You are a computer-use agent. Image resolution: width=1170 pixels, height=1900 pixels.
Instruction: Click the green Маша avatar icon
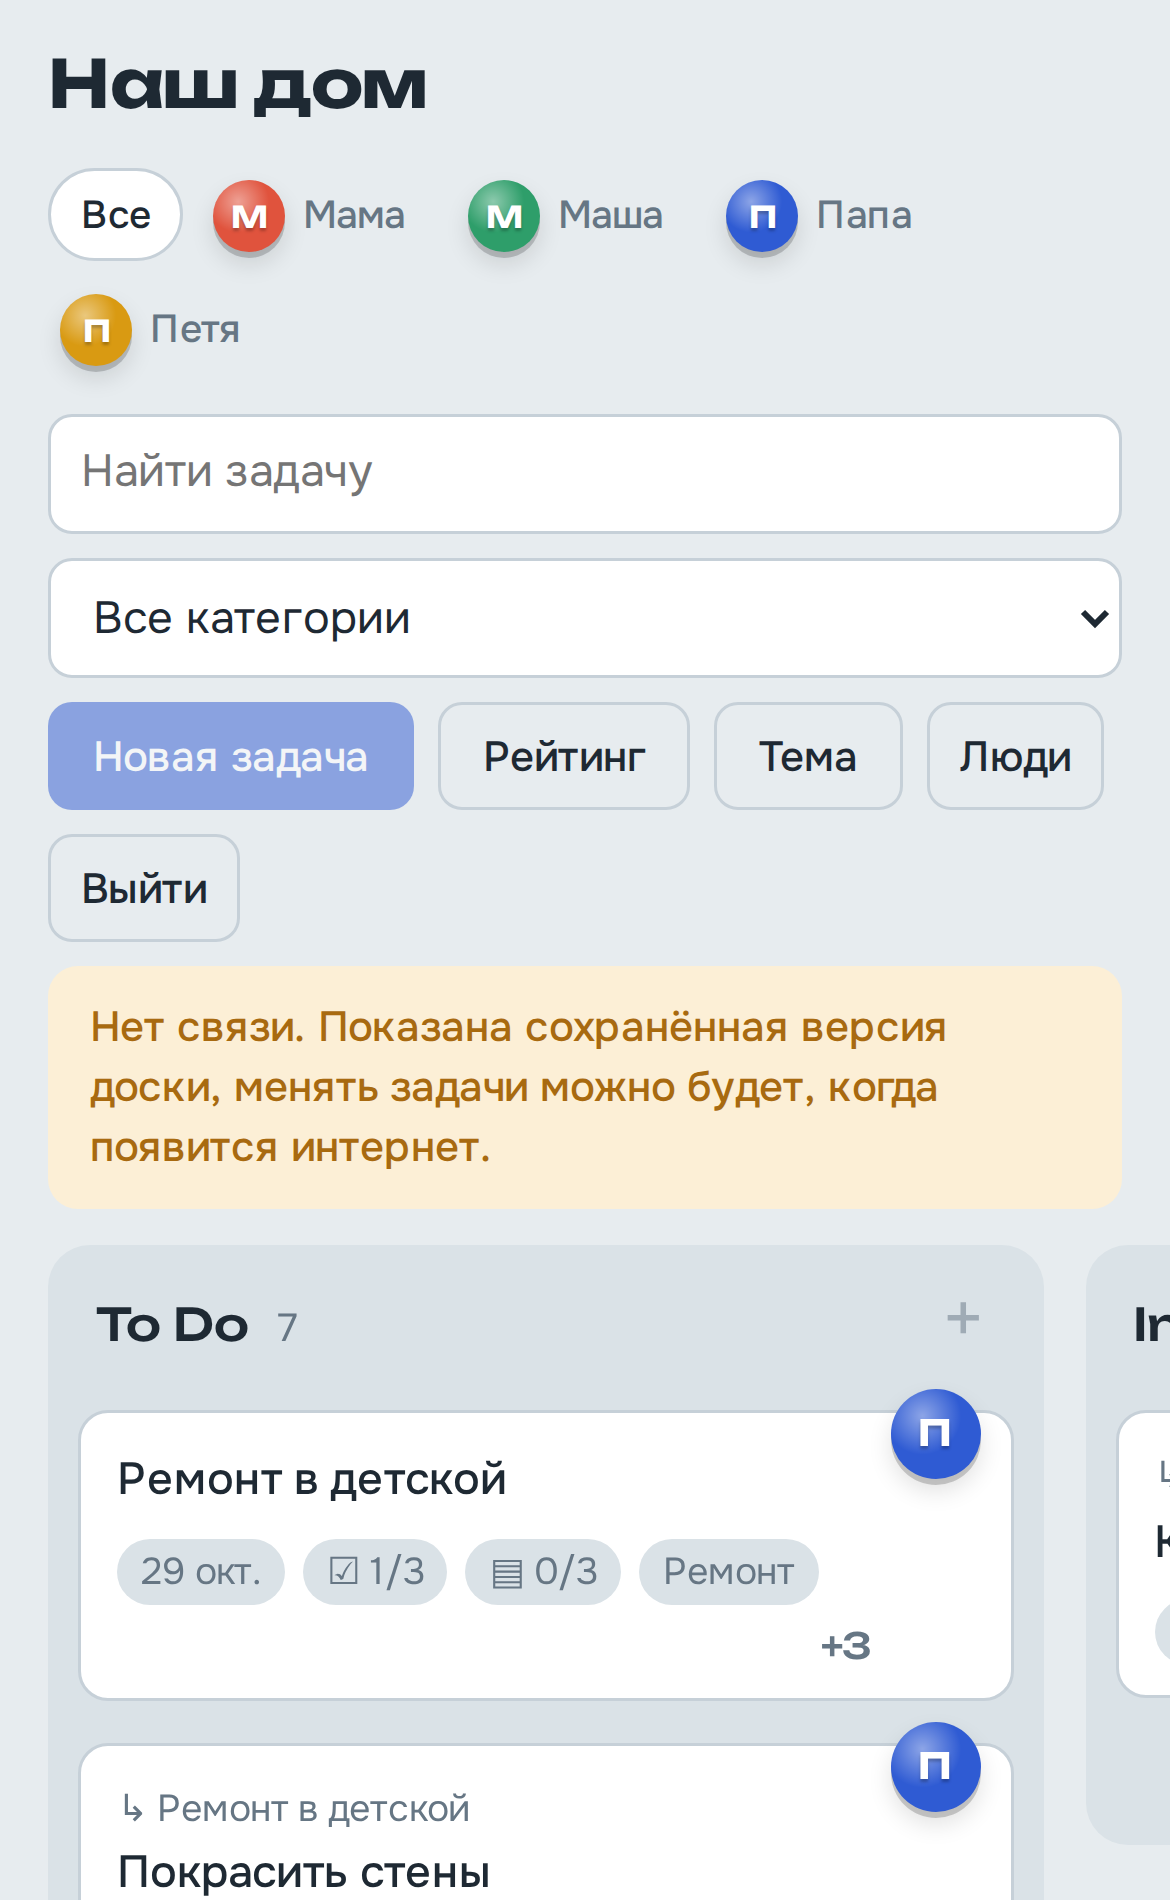[504, 216]
